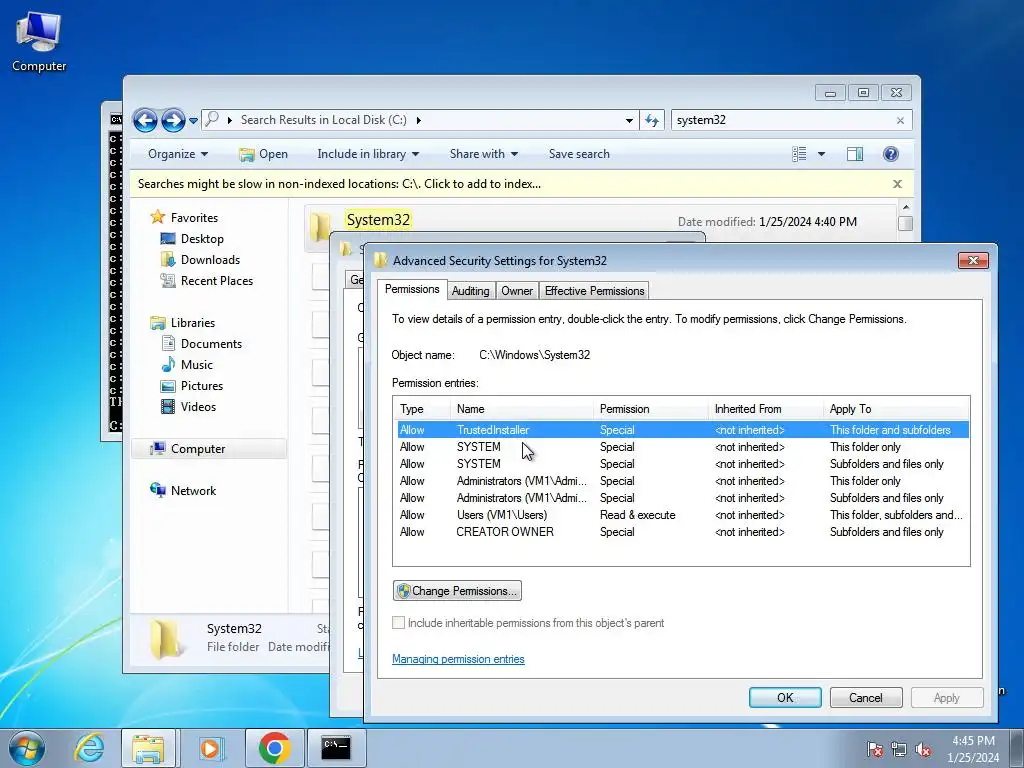This screenshot has height=768, width=1024.
Task: Switch to the Owner tab
Action: click(517, 291)
